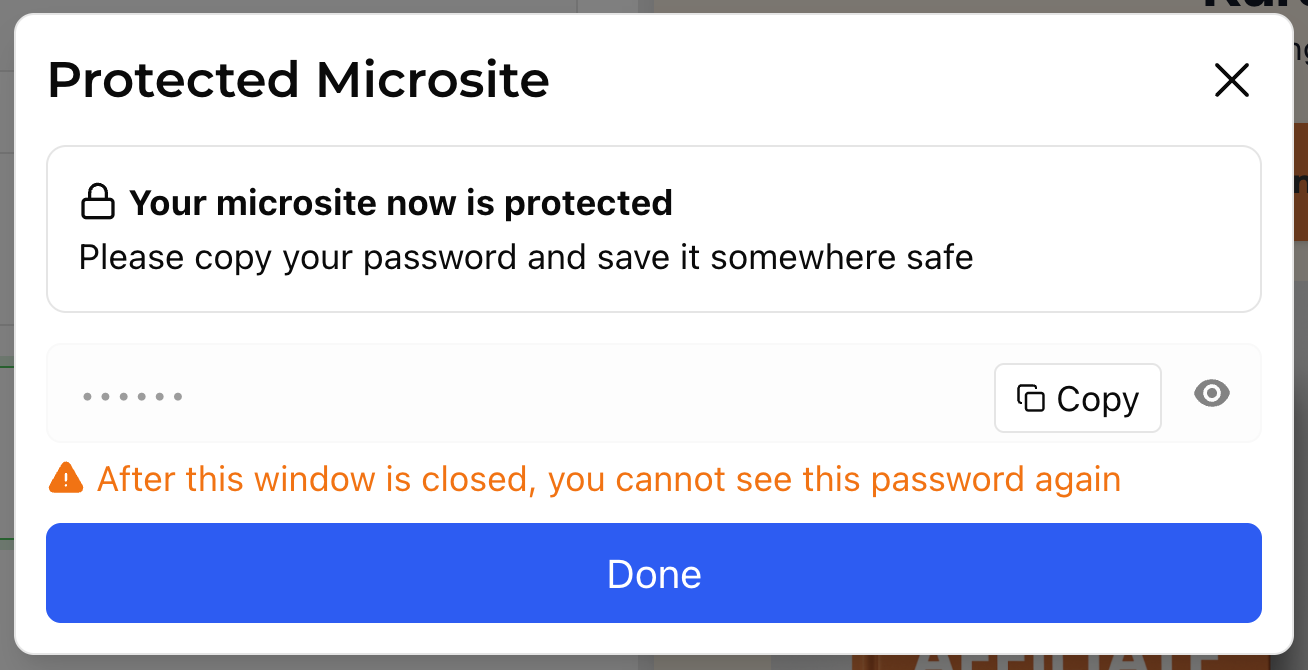This screenshot has height=670, width=1308.
Task: Toggle password visibility with the eye icon
Action: [1212, 394]
